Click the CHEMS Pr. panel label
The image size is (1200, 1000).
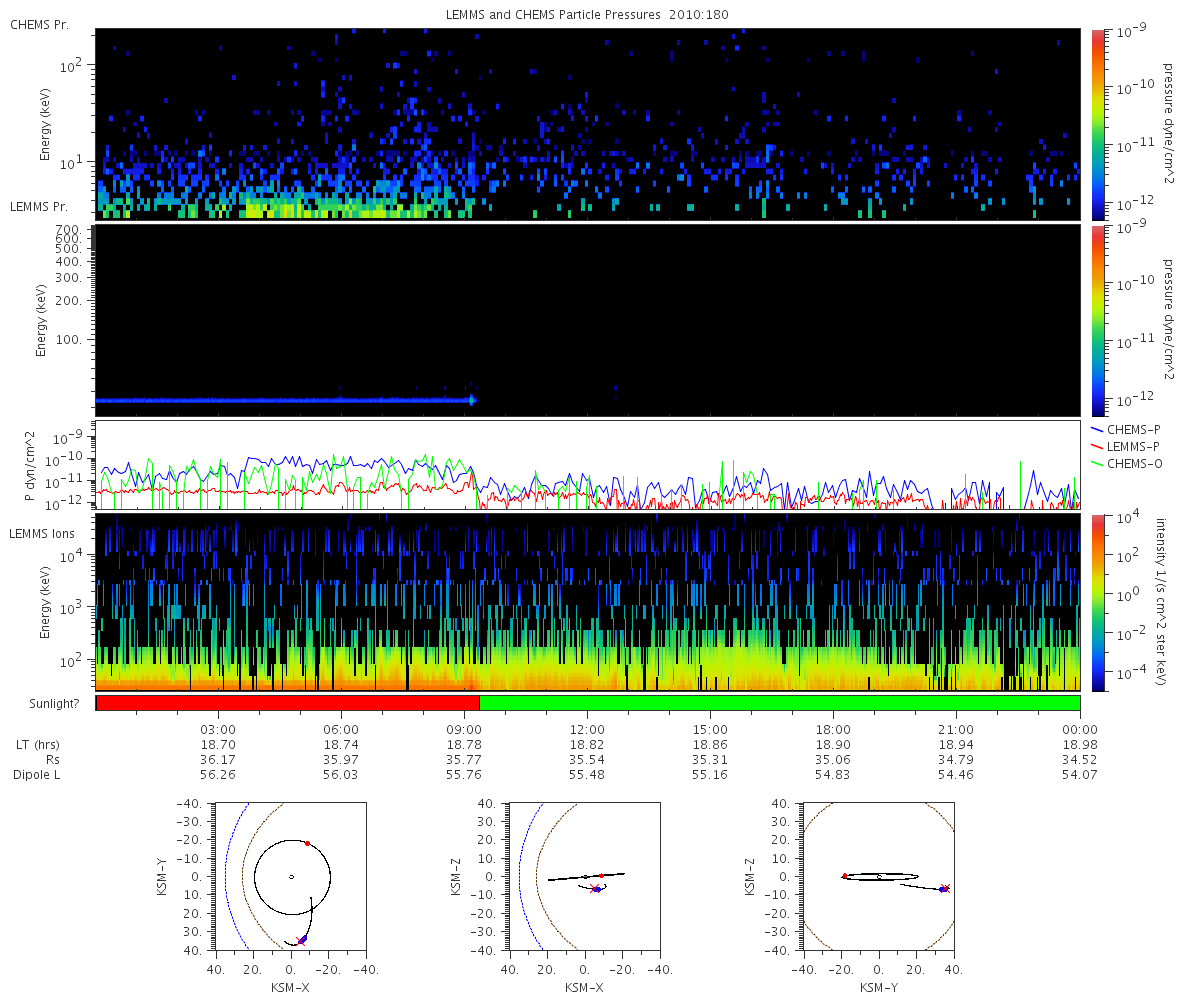click(x=37, y=24)
